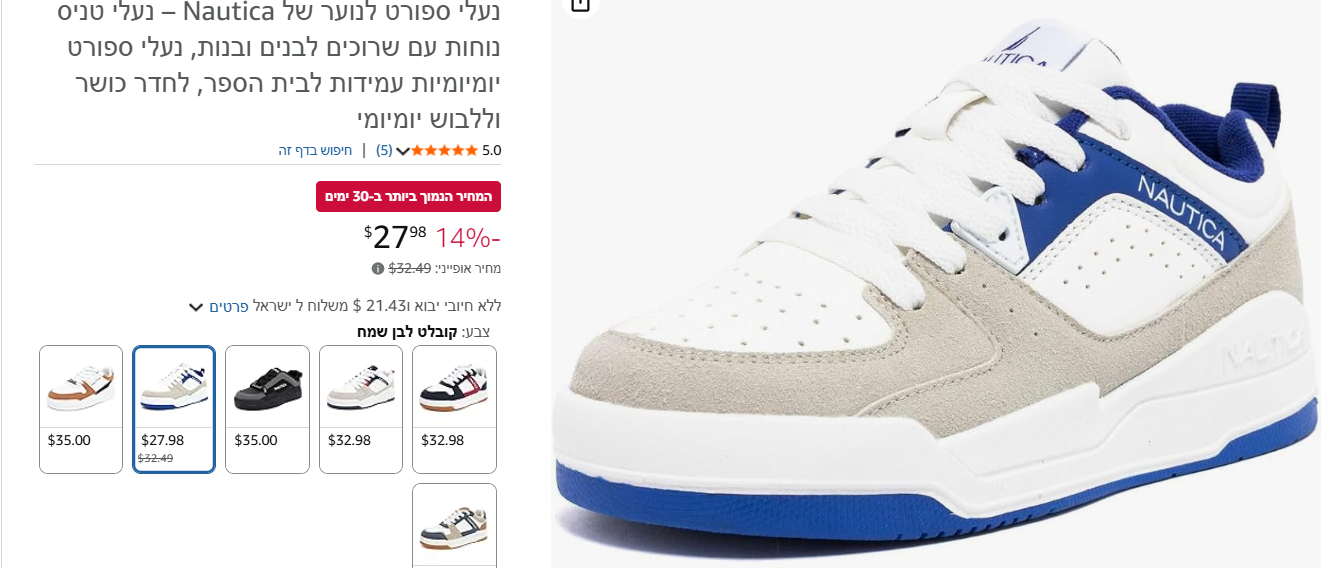
Task: Expand shipping details chevron beside פרטים
Action: (196, 306)
